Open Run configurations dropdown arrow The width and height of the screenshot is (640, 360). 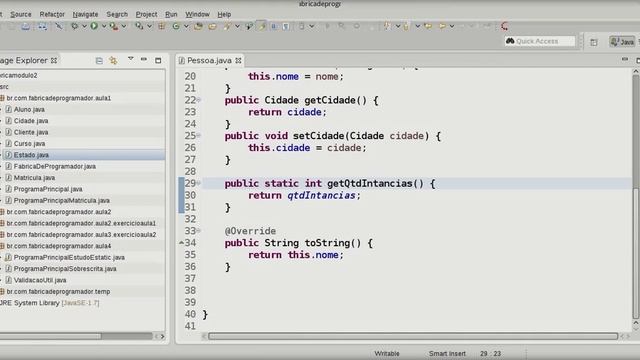click(104, 26)
